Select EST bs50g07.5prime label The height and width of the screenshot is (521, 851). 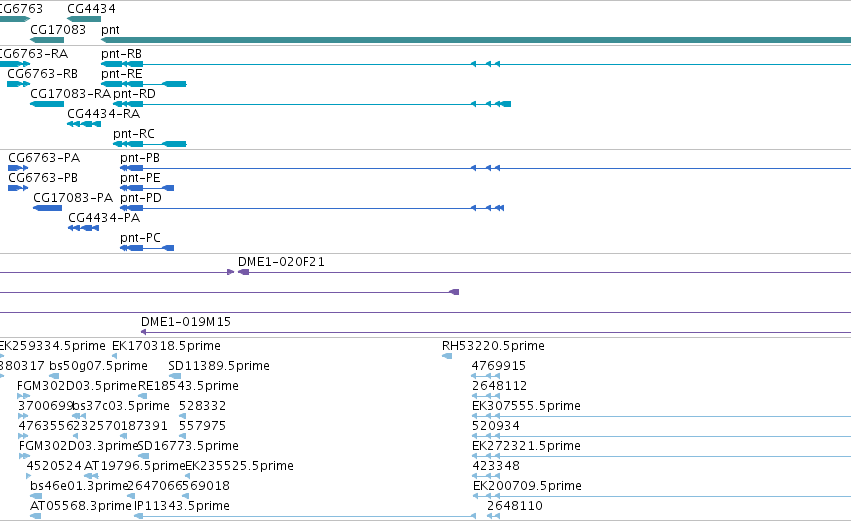pos(98,366)
